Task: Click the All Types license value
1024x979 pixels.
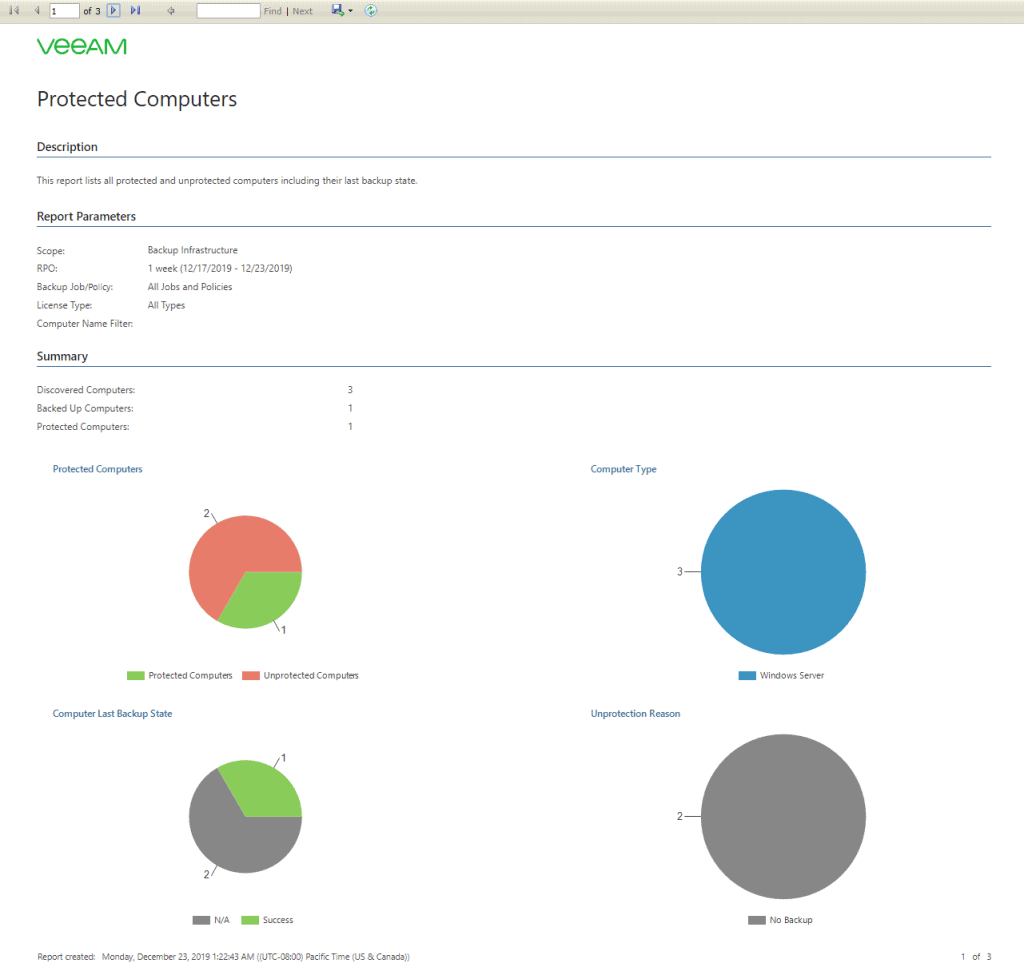Action: (x=167, y=305)
